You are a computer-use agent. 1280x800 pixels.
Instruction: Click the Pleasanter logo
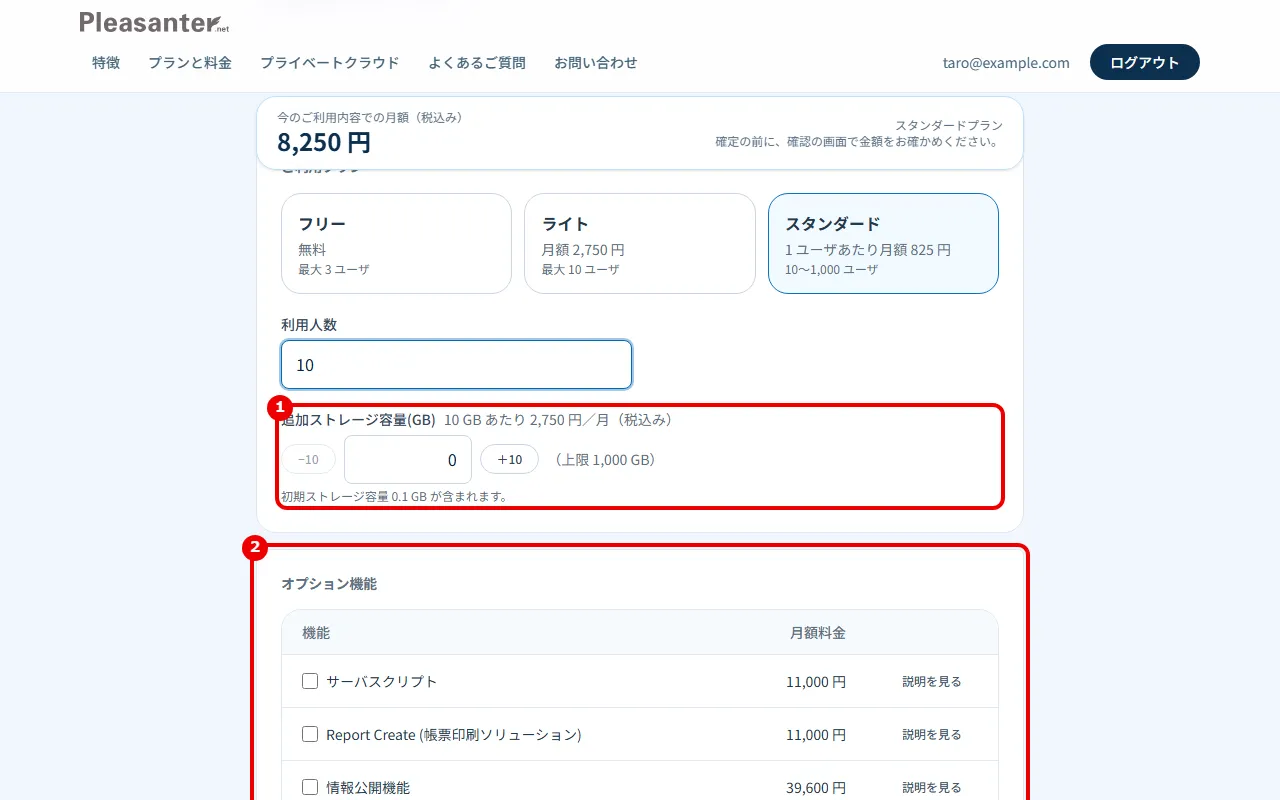click(154, 22)
